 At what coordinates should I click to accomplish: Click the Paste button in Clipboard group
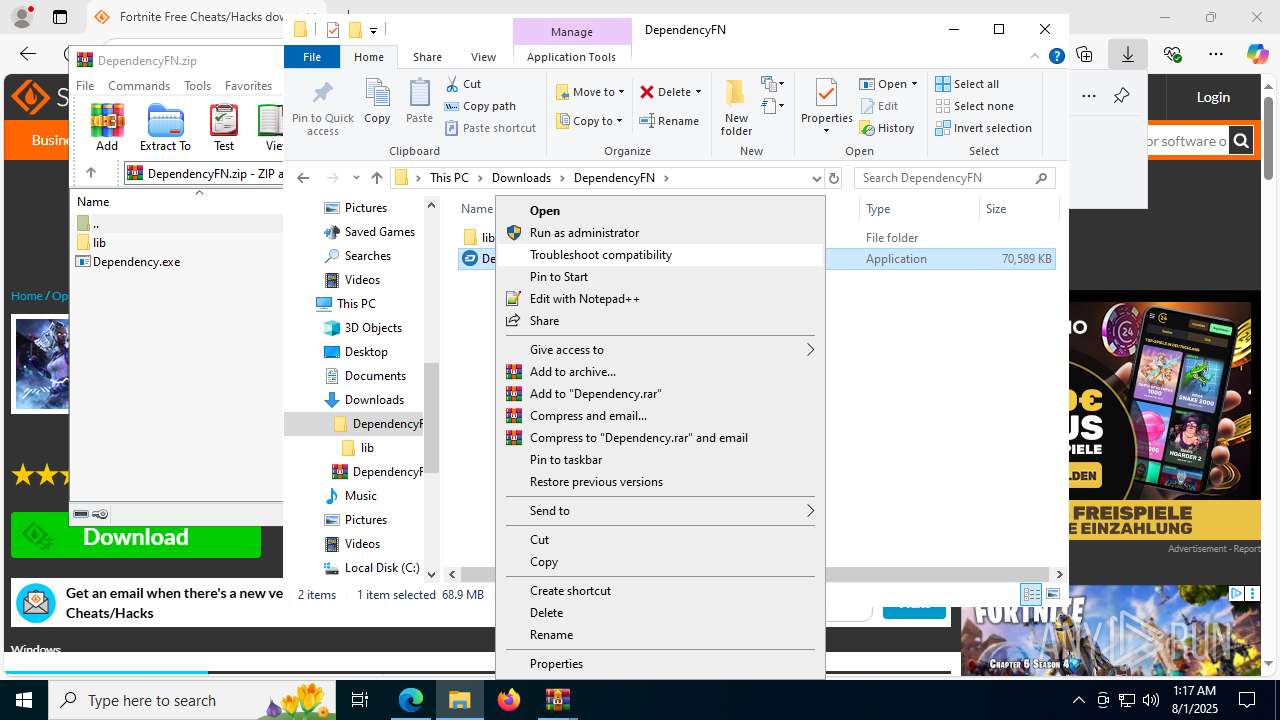[419, 101]
